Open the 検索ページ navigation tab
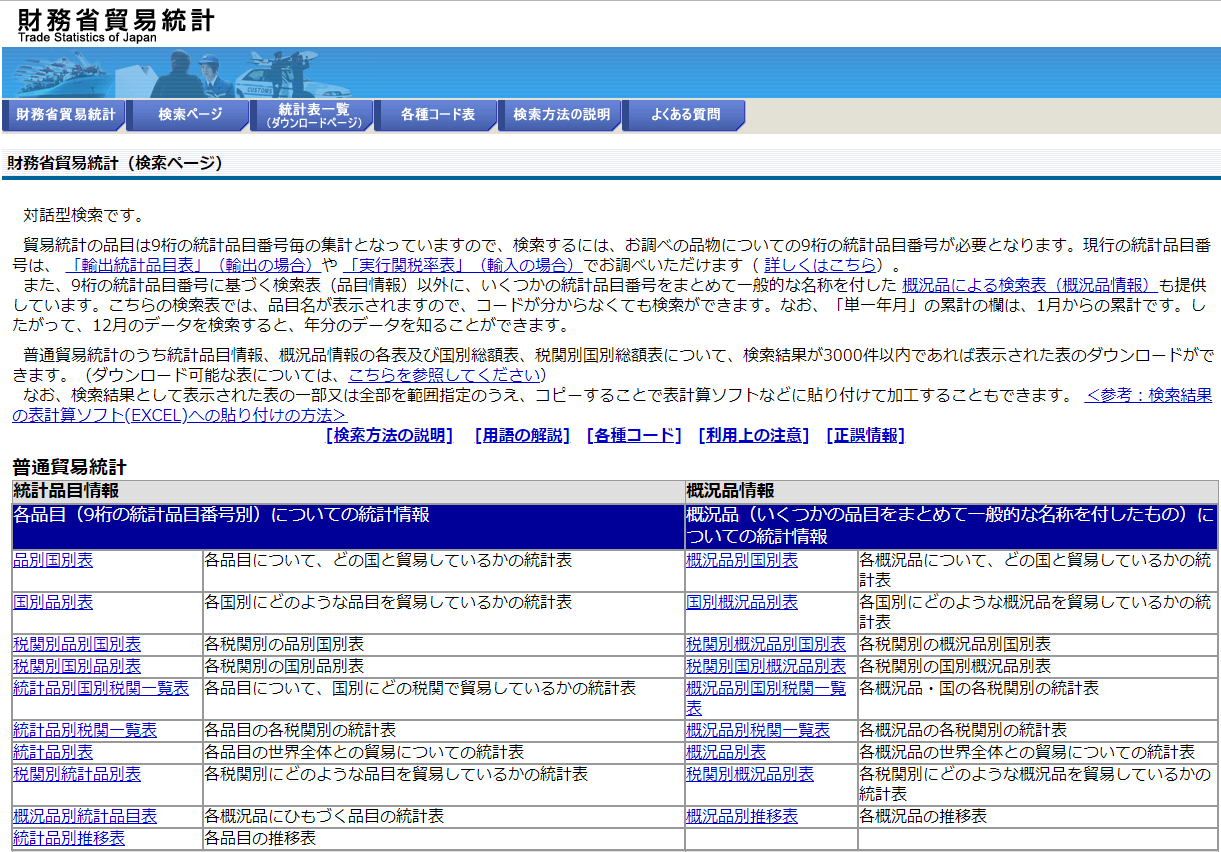 [x=188, y=115]
